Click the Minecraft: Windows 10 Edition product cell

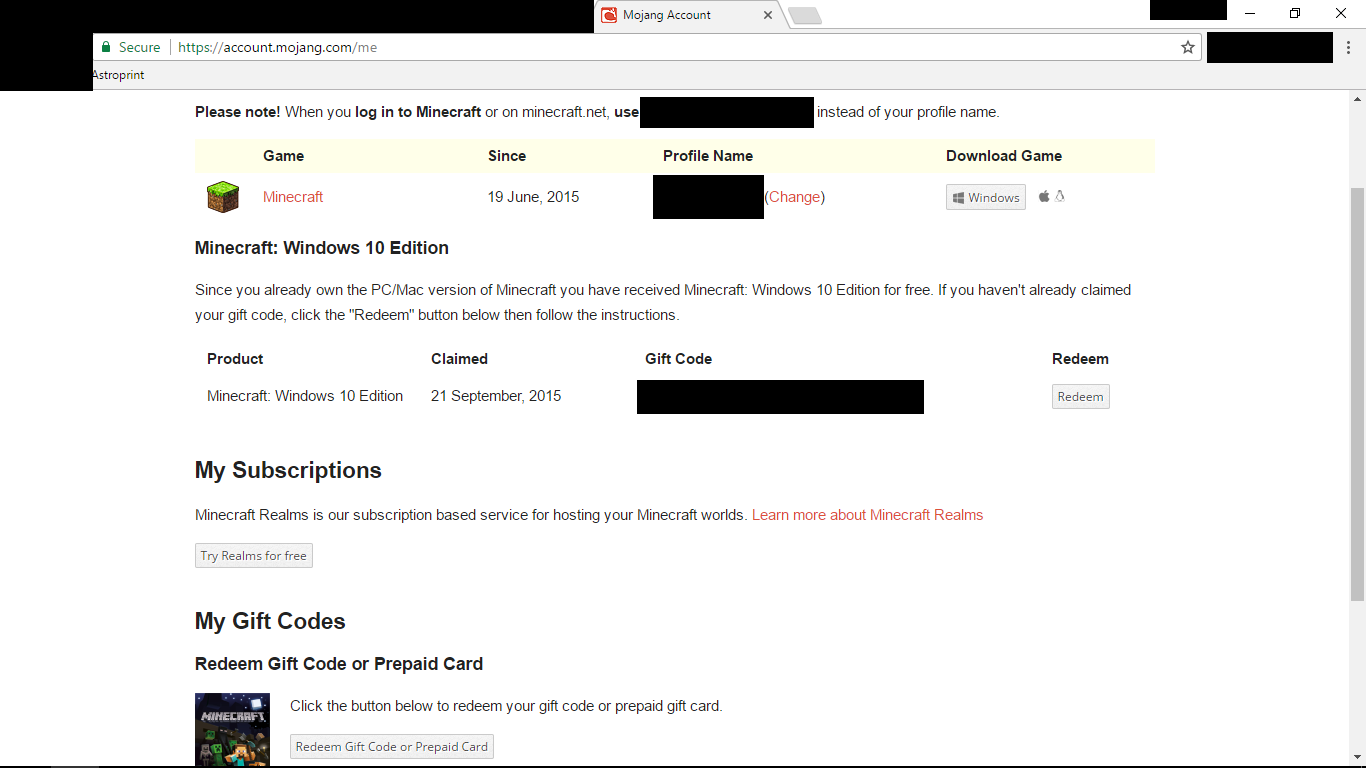click(305, 396)
